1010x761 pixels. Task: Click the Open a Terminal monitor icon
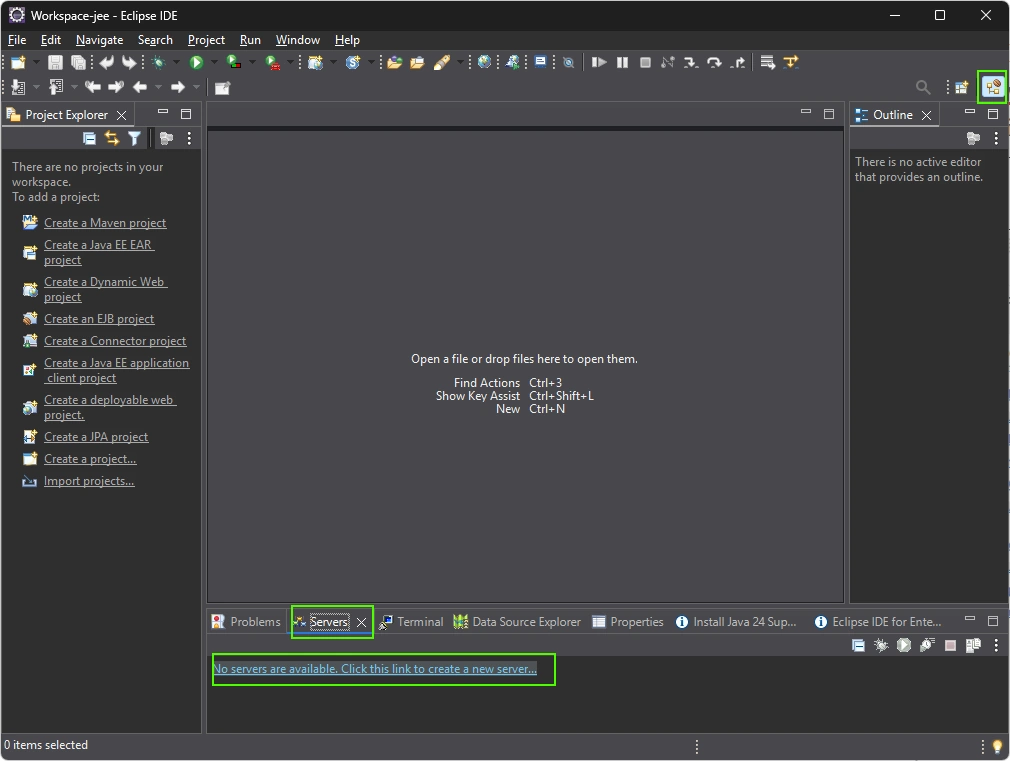pos(540,63)
